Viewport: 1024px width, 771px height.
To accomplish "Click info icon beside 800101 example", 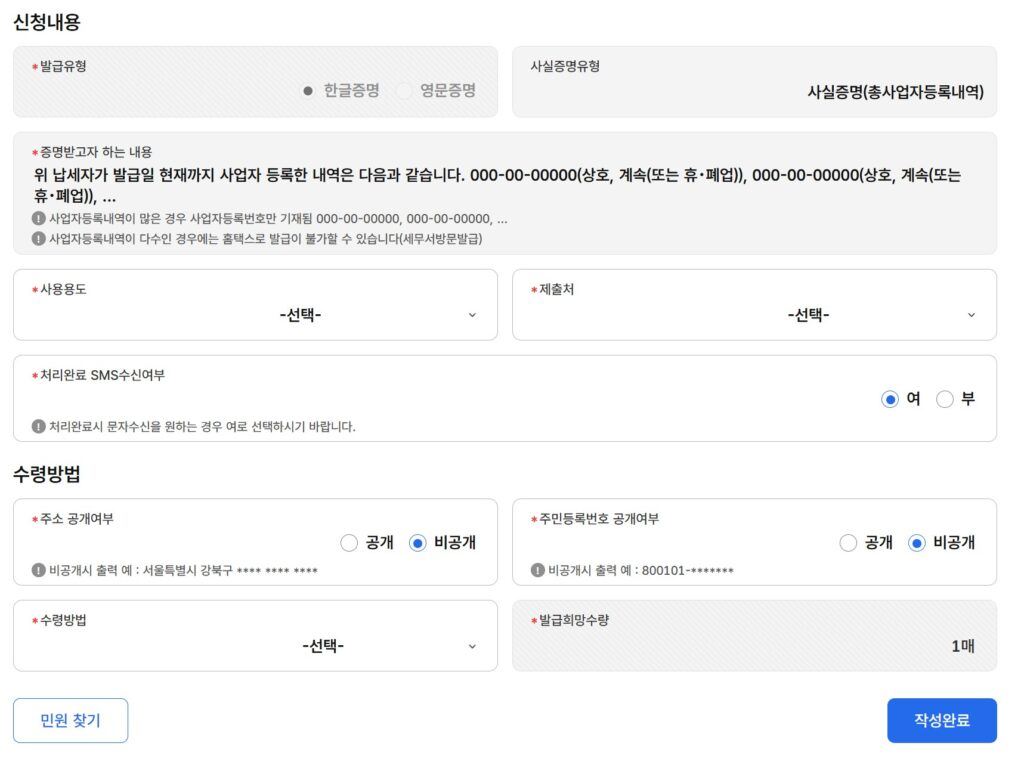I will tap(537, 570).
